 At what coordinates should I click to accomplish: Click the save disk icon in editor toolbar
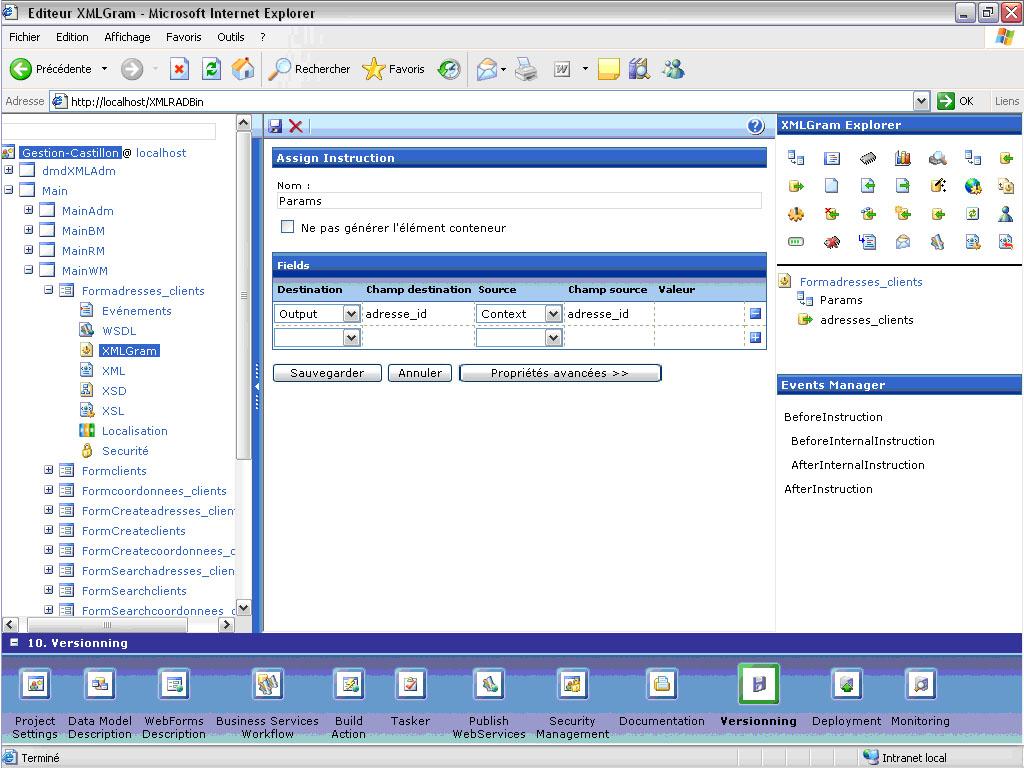coord(275,126)
